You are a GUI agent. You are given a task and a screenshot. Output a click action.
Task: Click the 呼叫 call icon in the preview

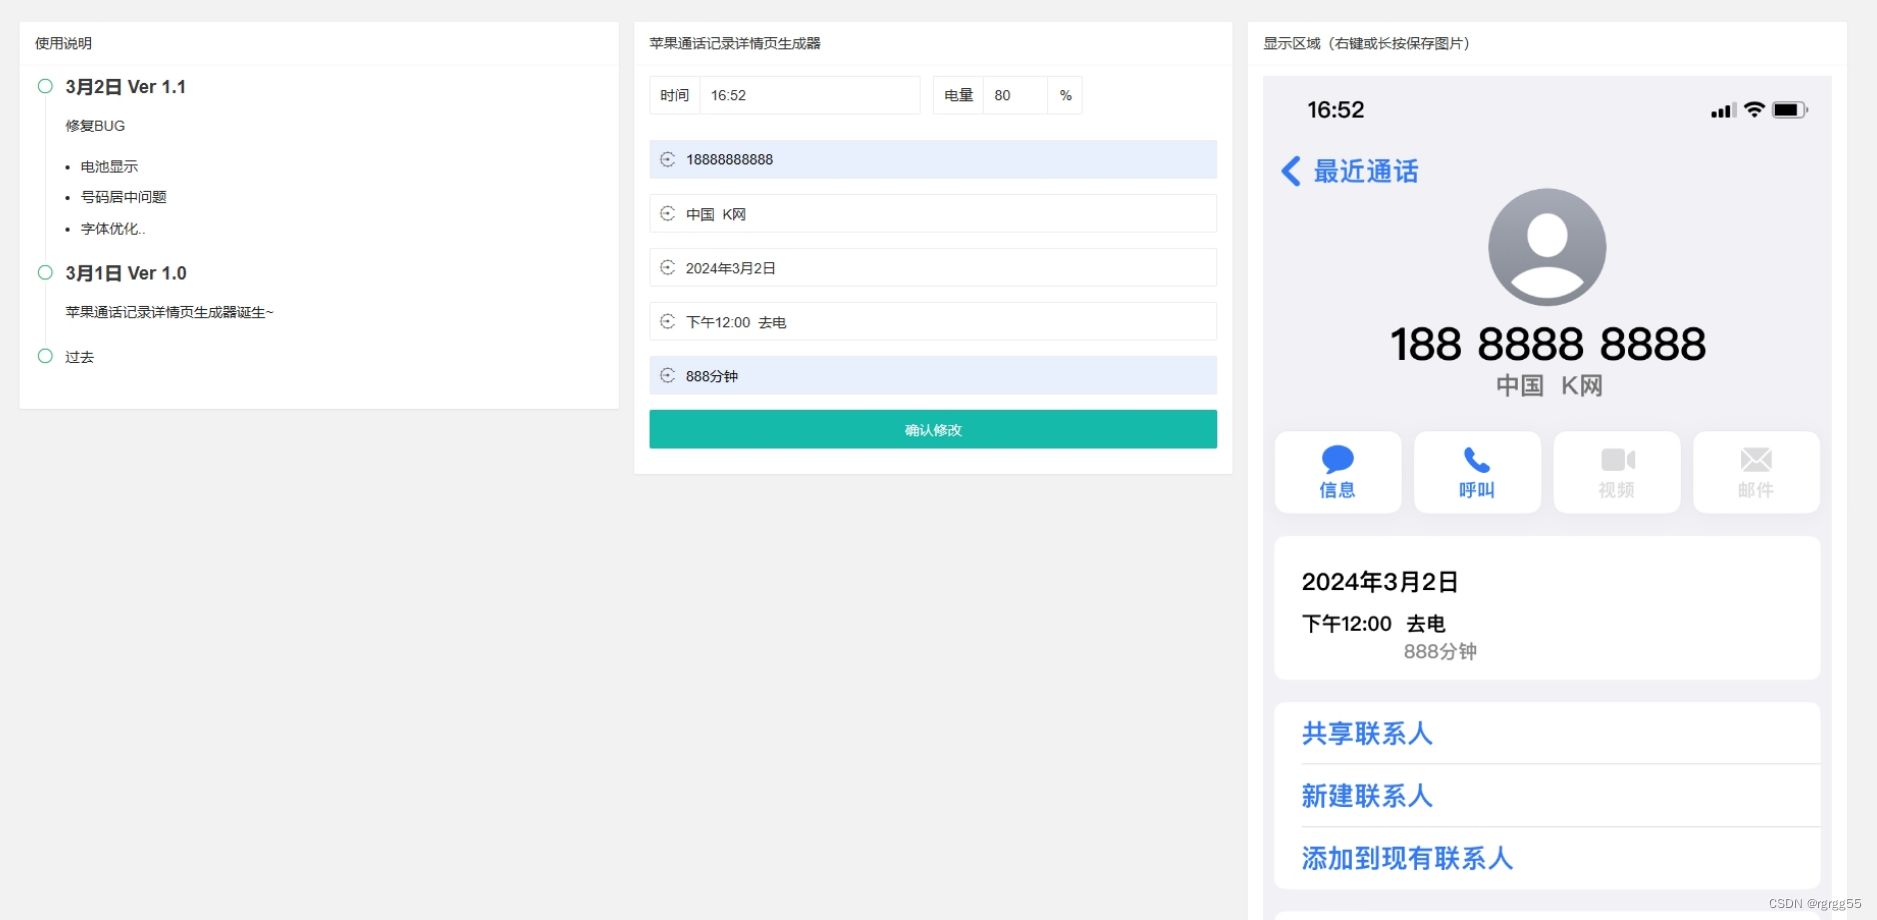click(x=1477, y=459)
